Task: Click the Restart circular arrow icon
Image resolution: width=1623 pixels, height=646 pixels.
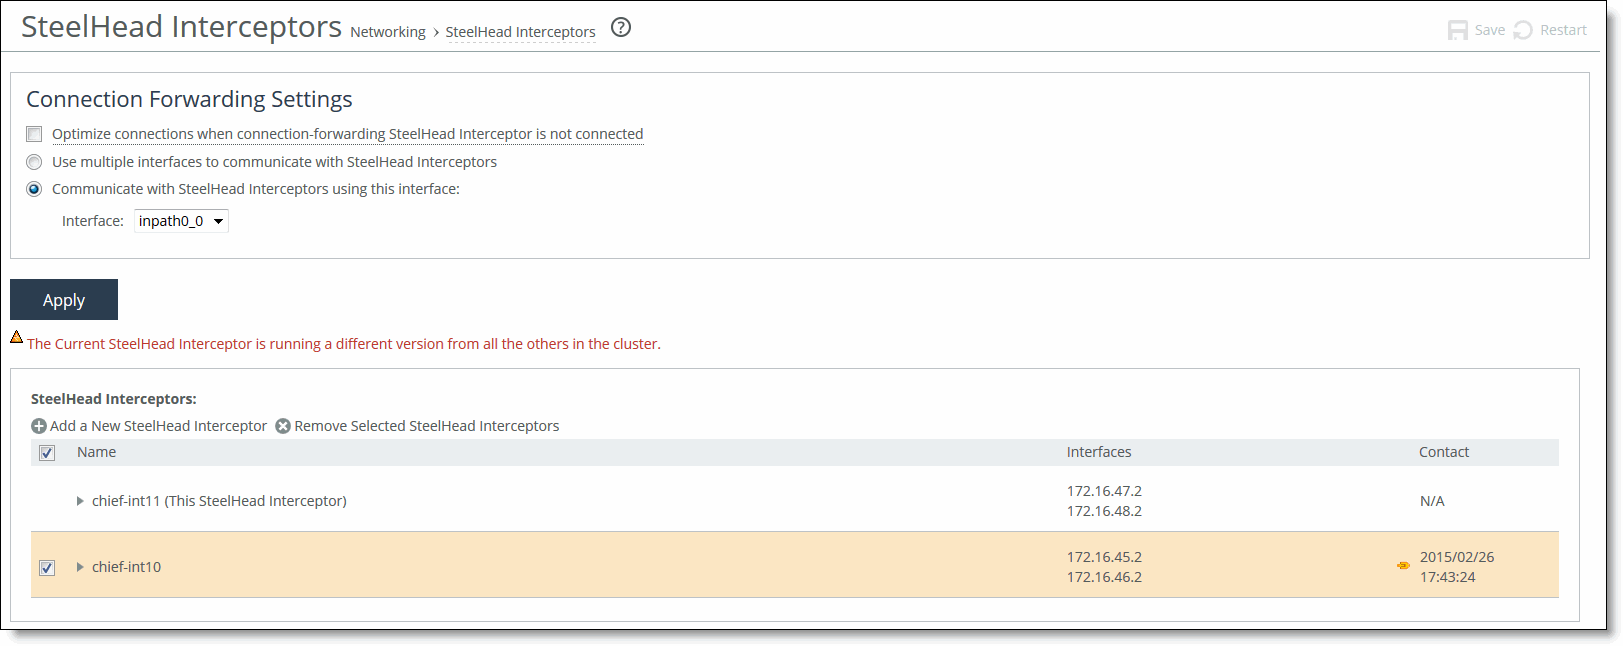Action: [1523, 30]
